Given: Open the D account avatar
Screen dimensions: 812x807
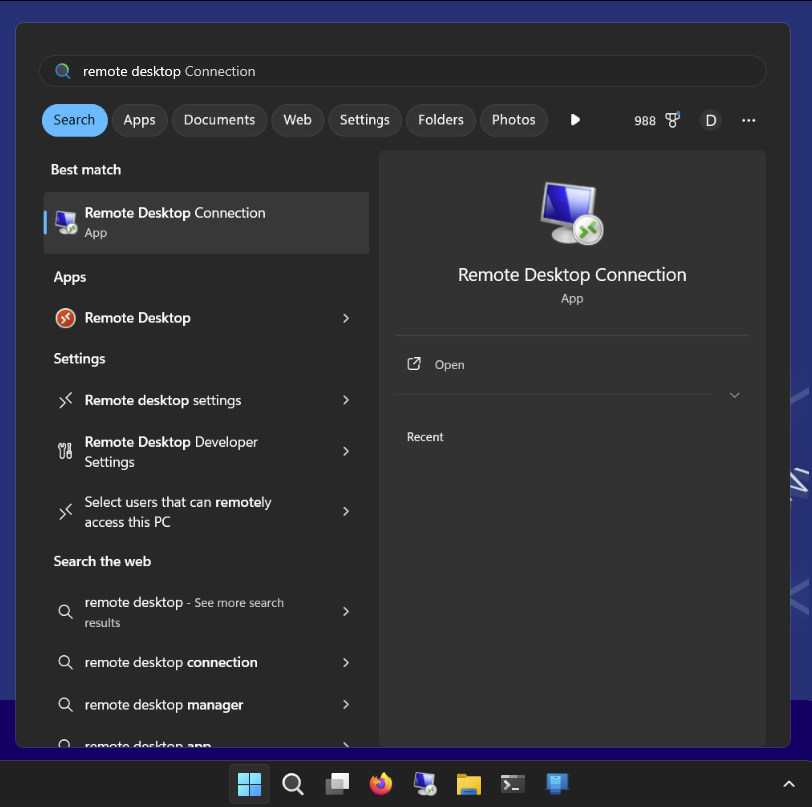Looking at the screenshot, I should pos(710,120).
